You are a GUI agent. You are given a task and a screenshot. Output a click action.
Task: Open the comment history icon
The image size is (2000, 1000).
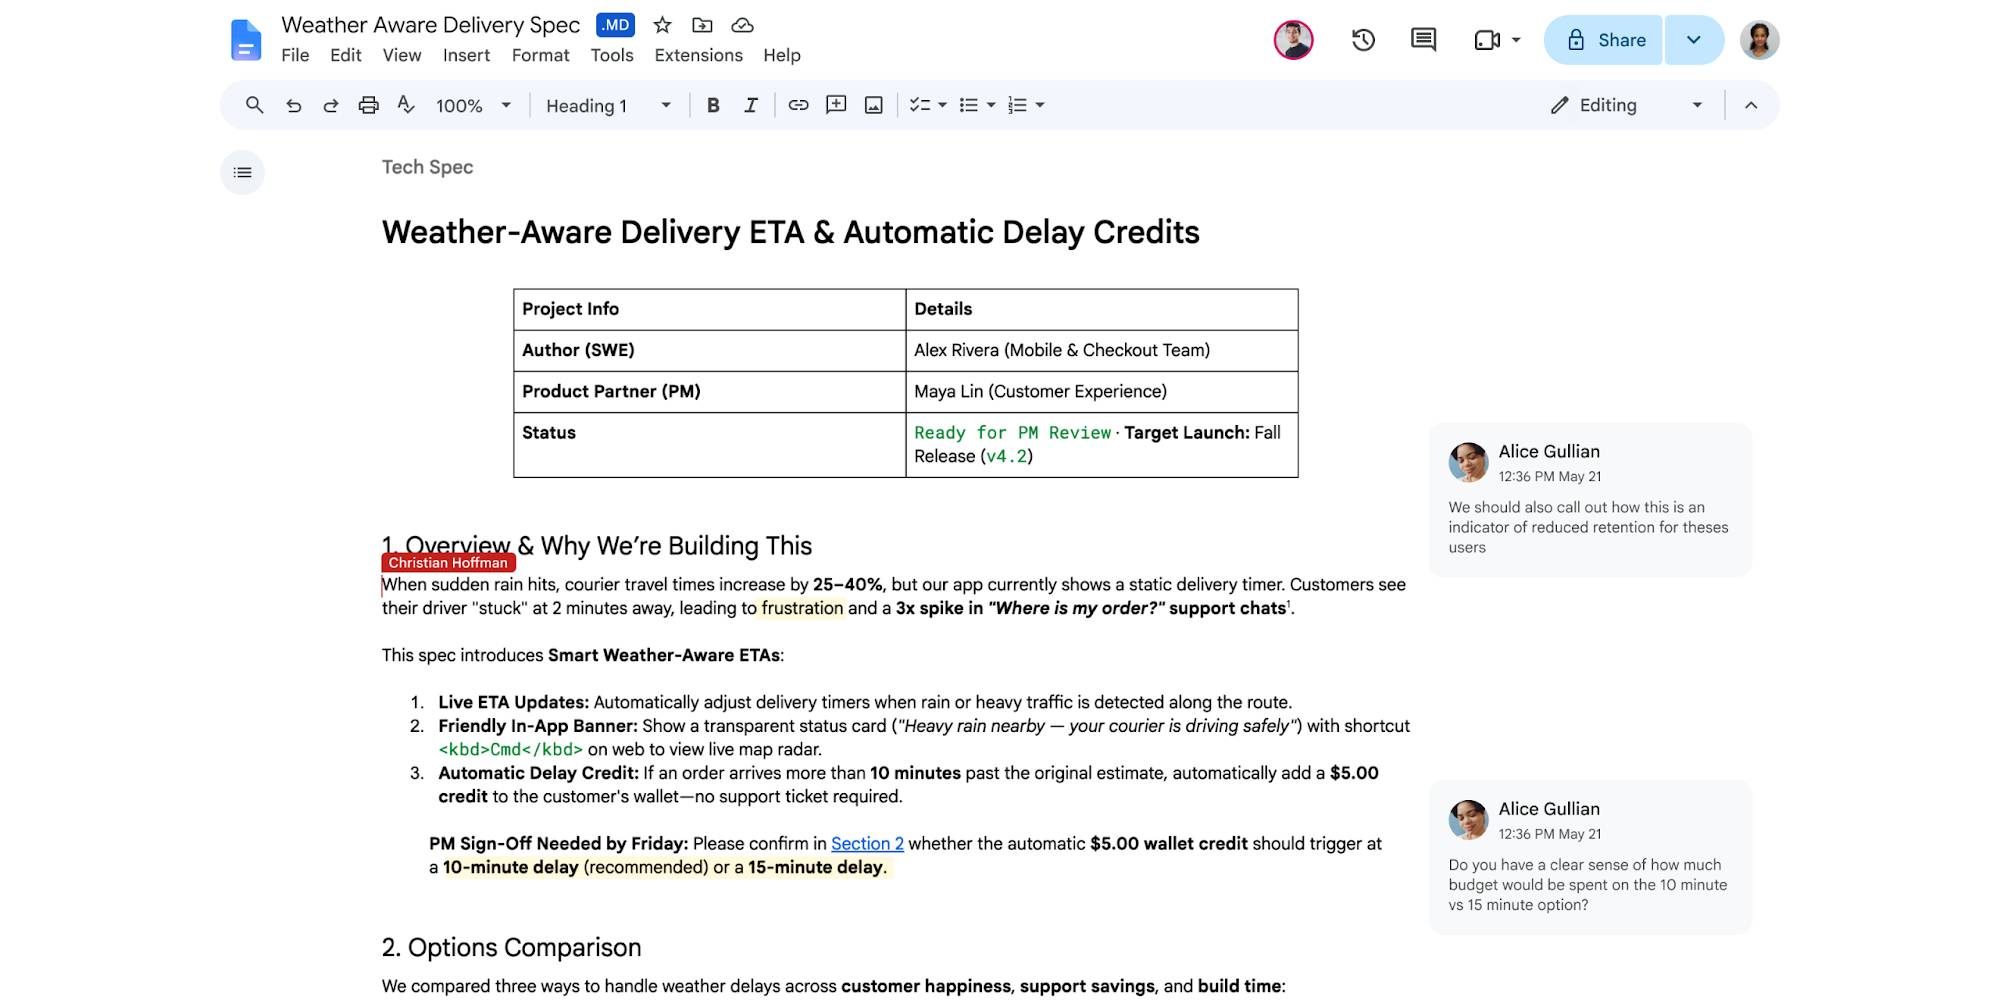click(x=1423, y=40)
